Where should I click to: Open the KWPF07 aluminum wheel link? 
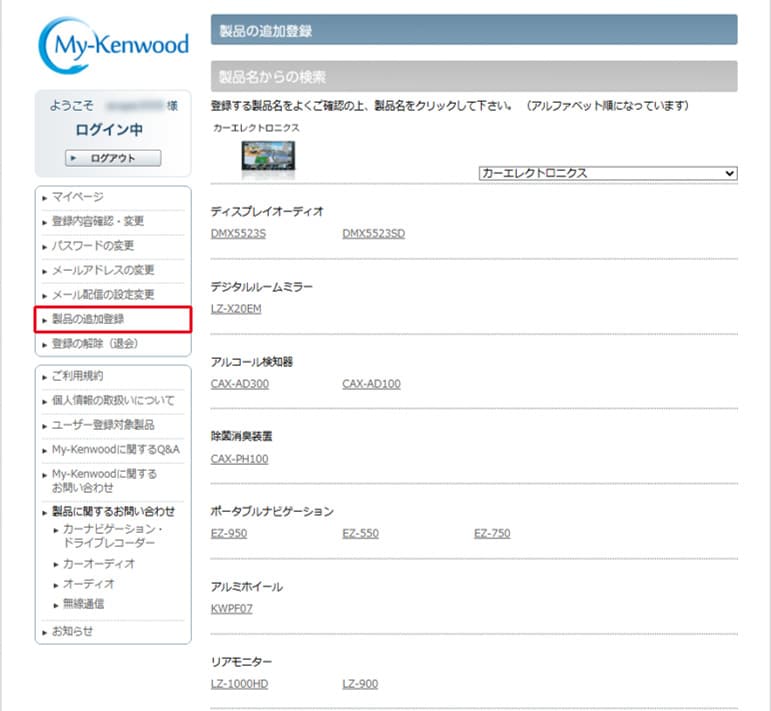tap(232, 608)
